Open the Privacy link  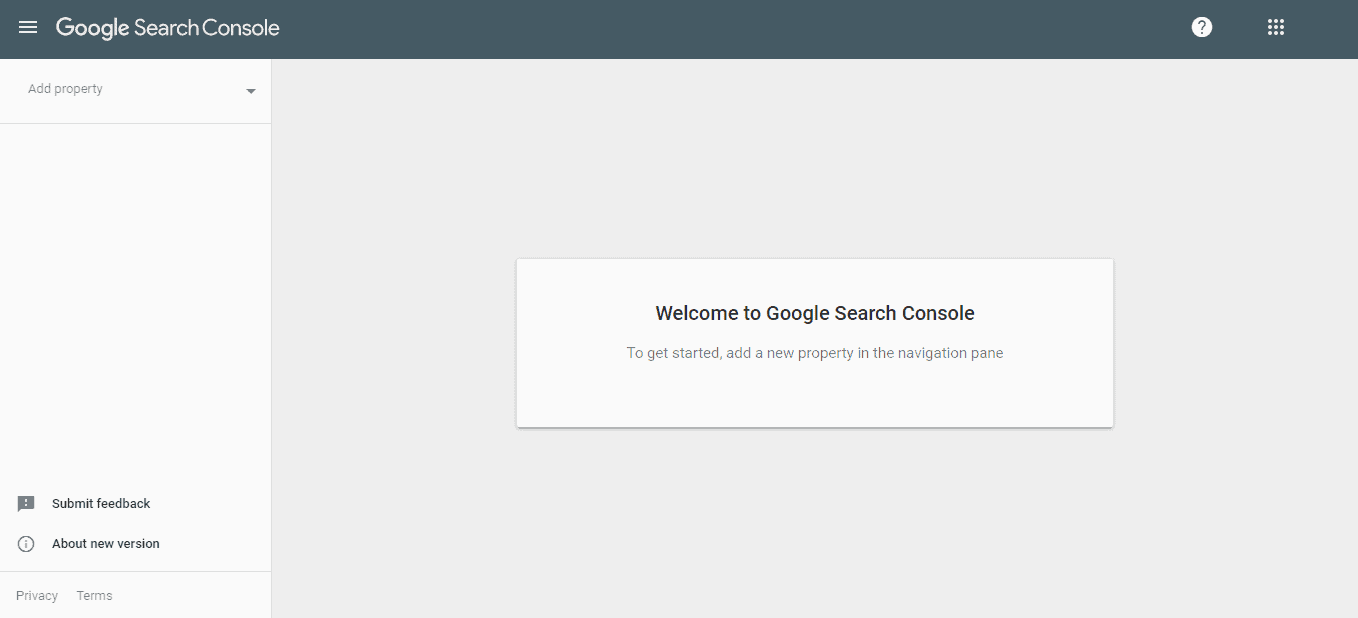(37, 596)
